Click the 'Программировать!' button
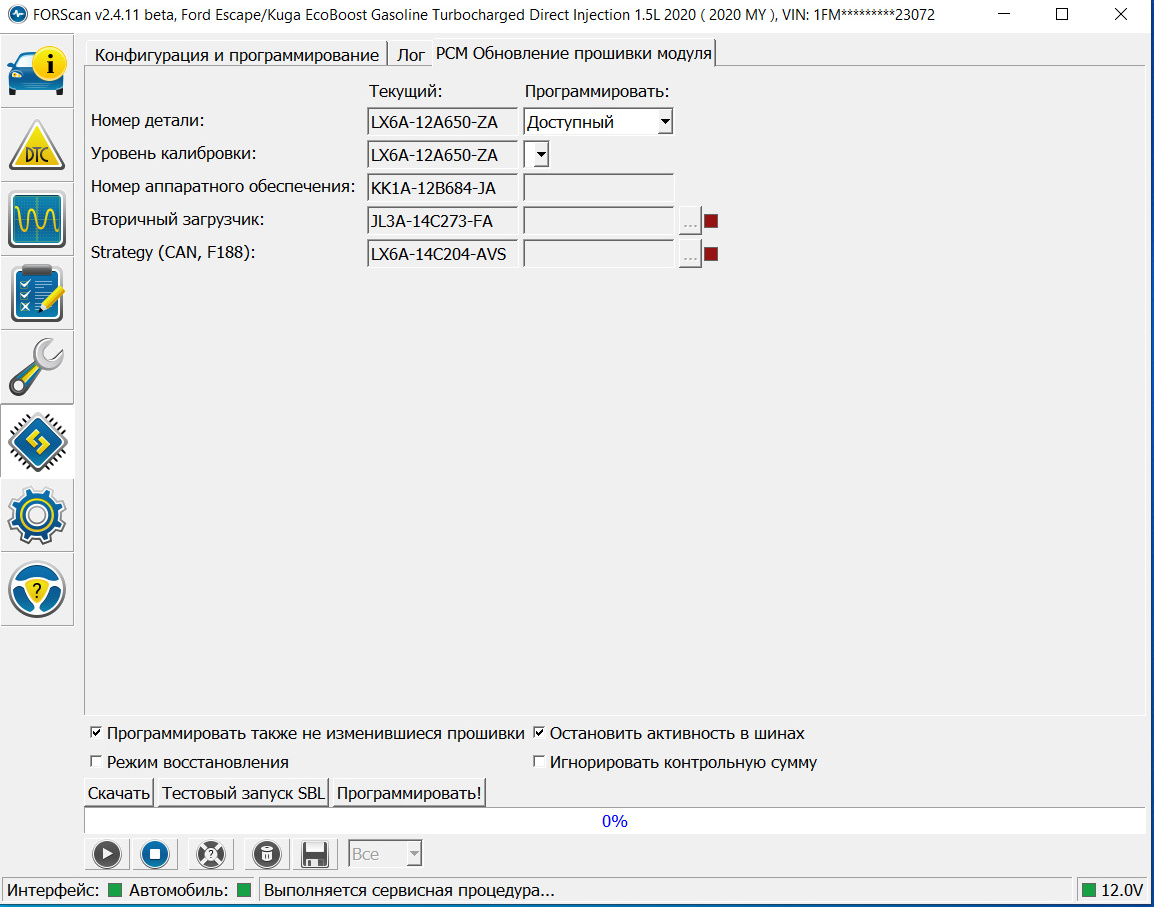The image size is (1154, 907). [409, 793]
